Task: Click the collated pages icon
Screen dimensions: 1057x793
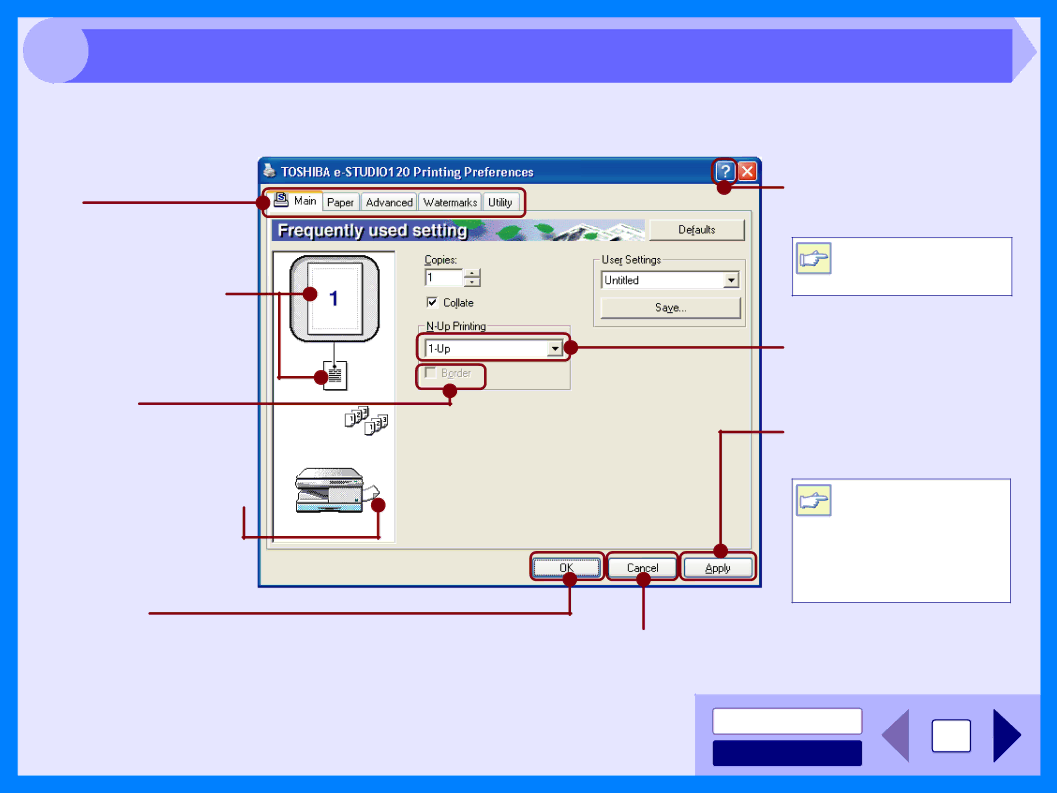Action: pos(366,421)
